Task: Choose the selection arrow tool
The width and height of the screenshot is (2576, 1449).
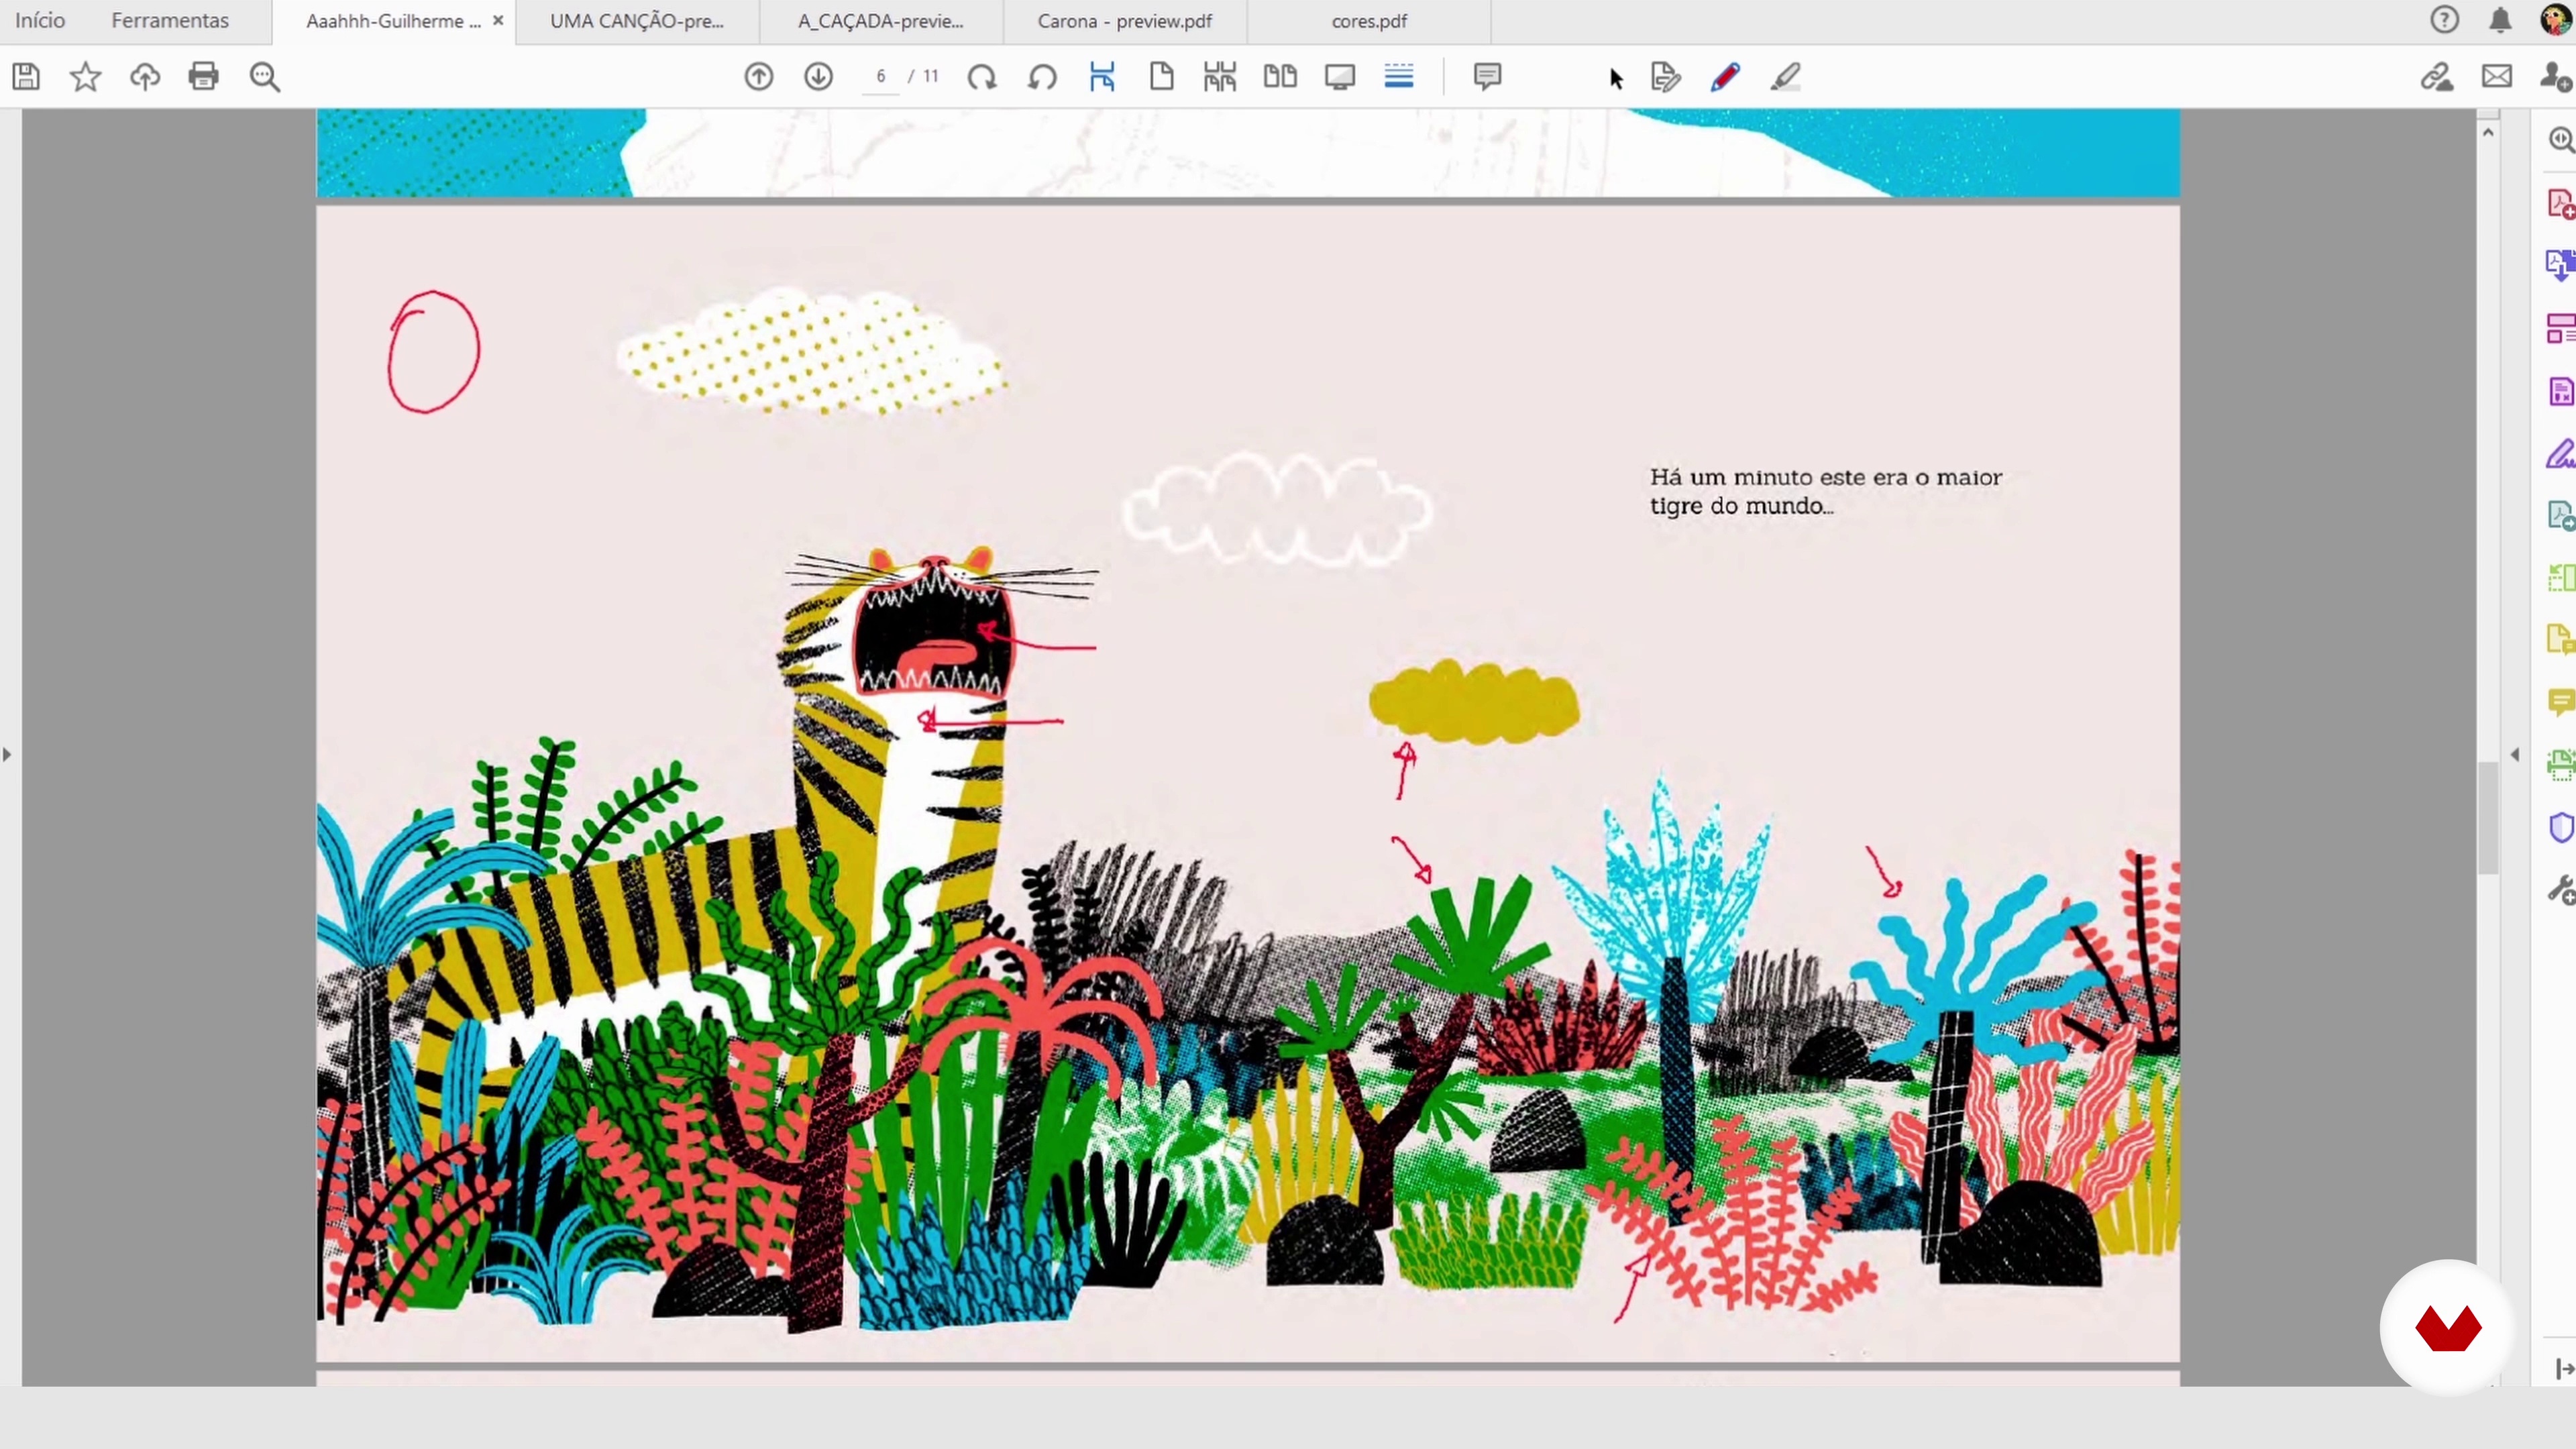Action: coord(1616,78)
